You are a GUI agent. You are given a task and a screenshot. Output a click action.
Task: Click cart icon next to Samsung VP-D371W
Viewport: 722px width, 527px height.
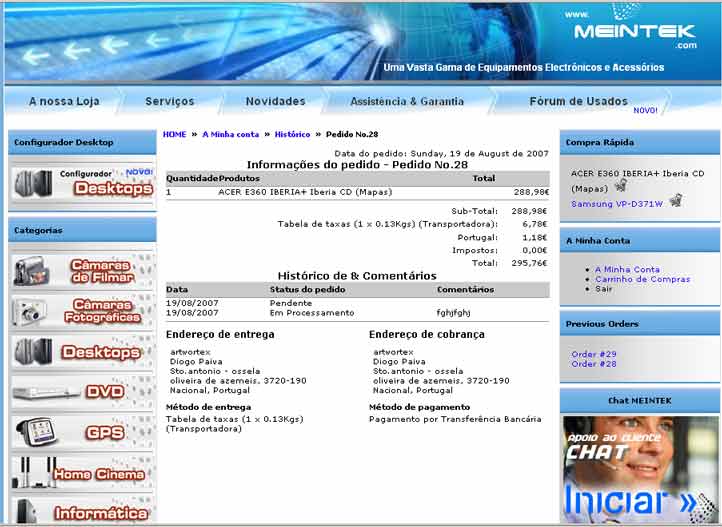click(x=676, y=201)
